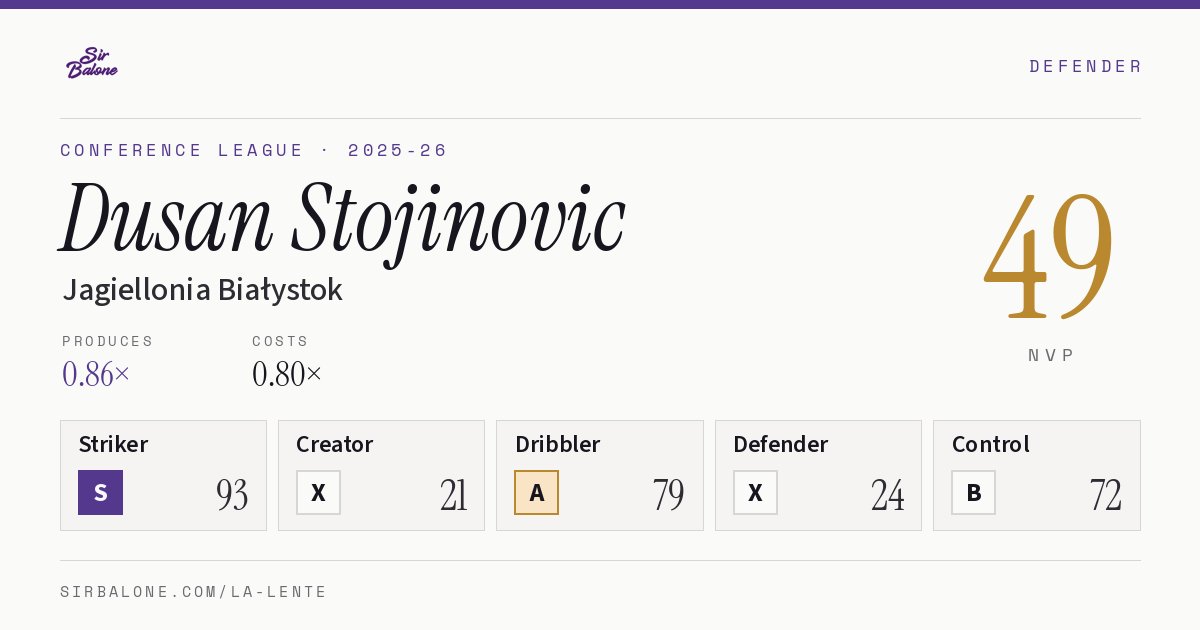Click the DEFENDER position label at top right
Screen dimensions: 1200x630
(x=1085, y=66)
